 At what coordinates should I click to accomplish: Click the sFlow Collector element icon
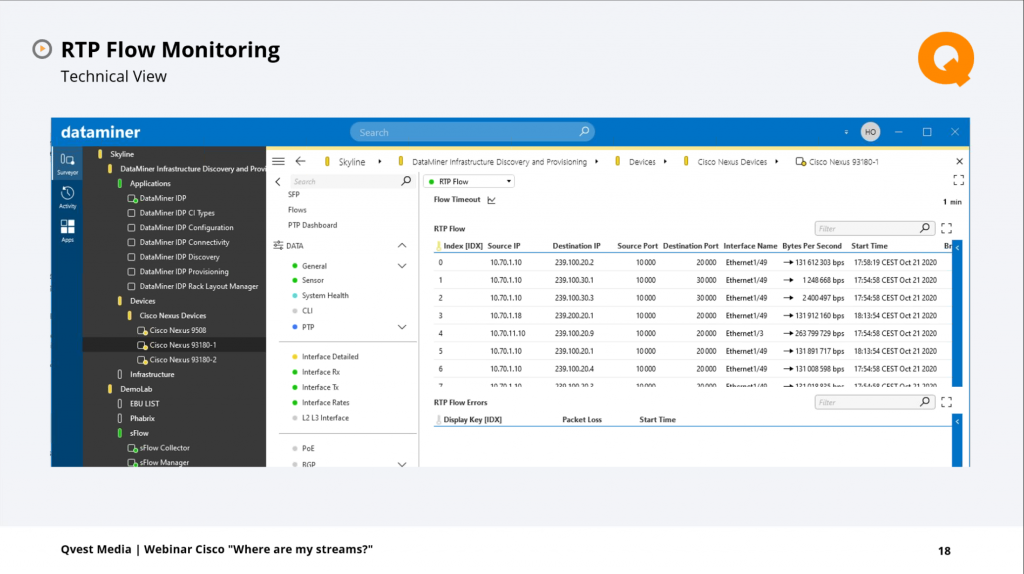132,448
